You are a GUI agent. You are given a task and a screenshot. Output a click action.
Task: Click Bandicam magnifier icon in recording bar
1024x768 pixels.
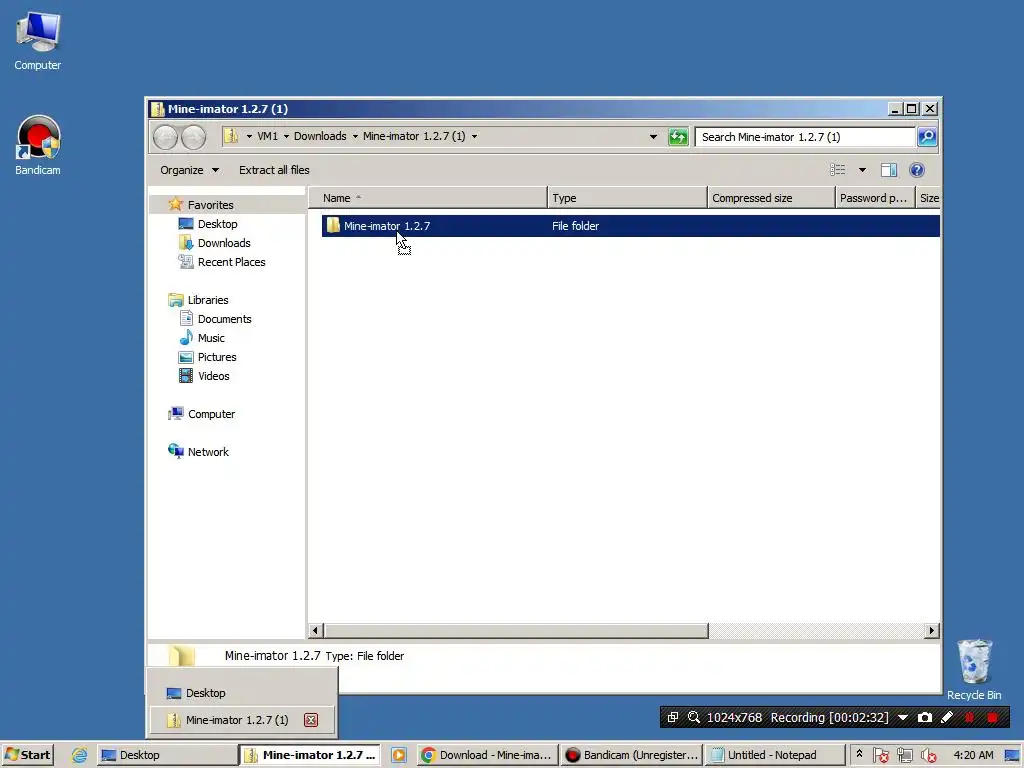coord(694,717)
